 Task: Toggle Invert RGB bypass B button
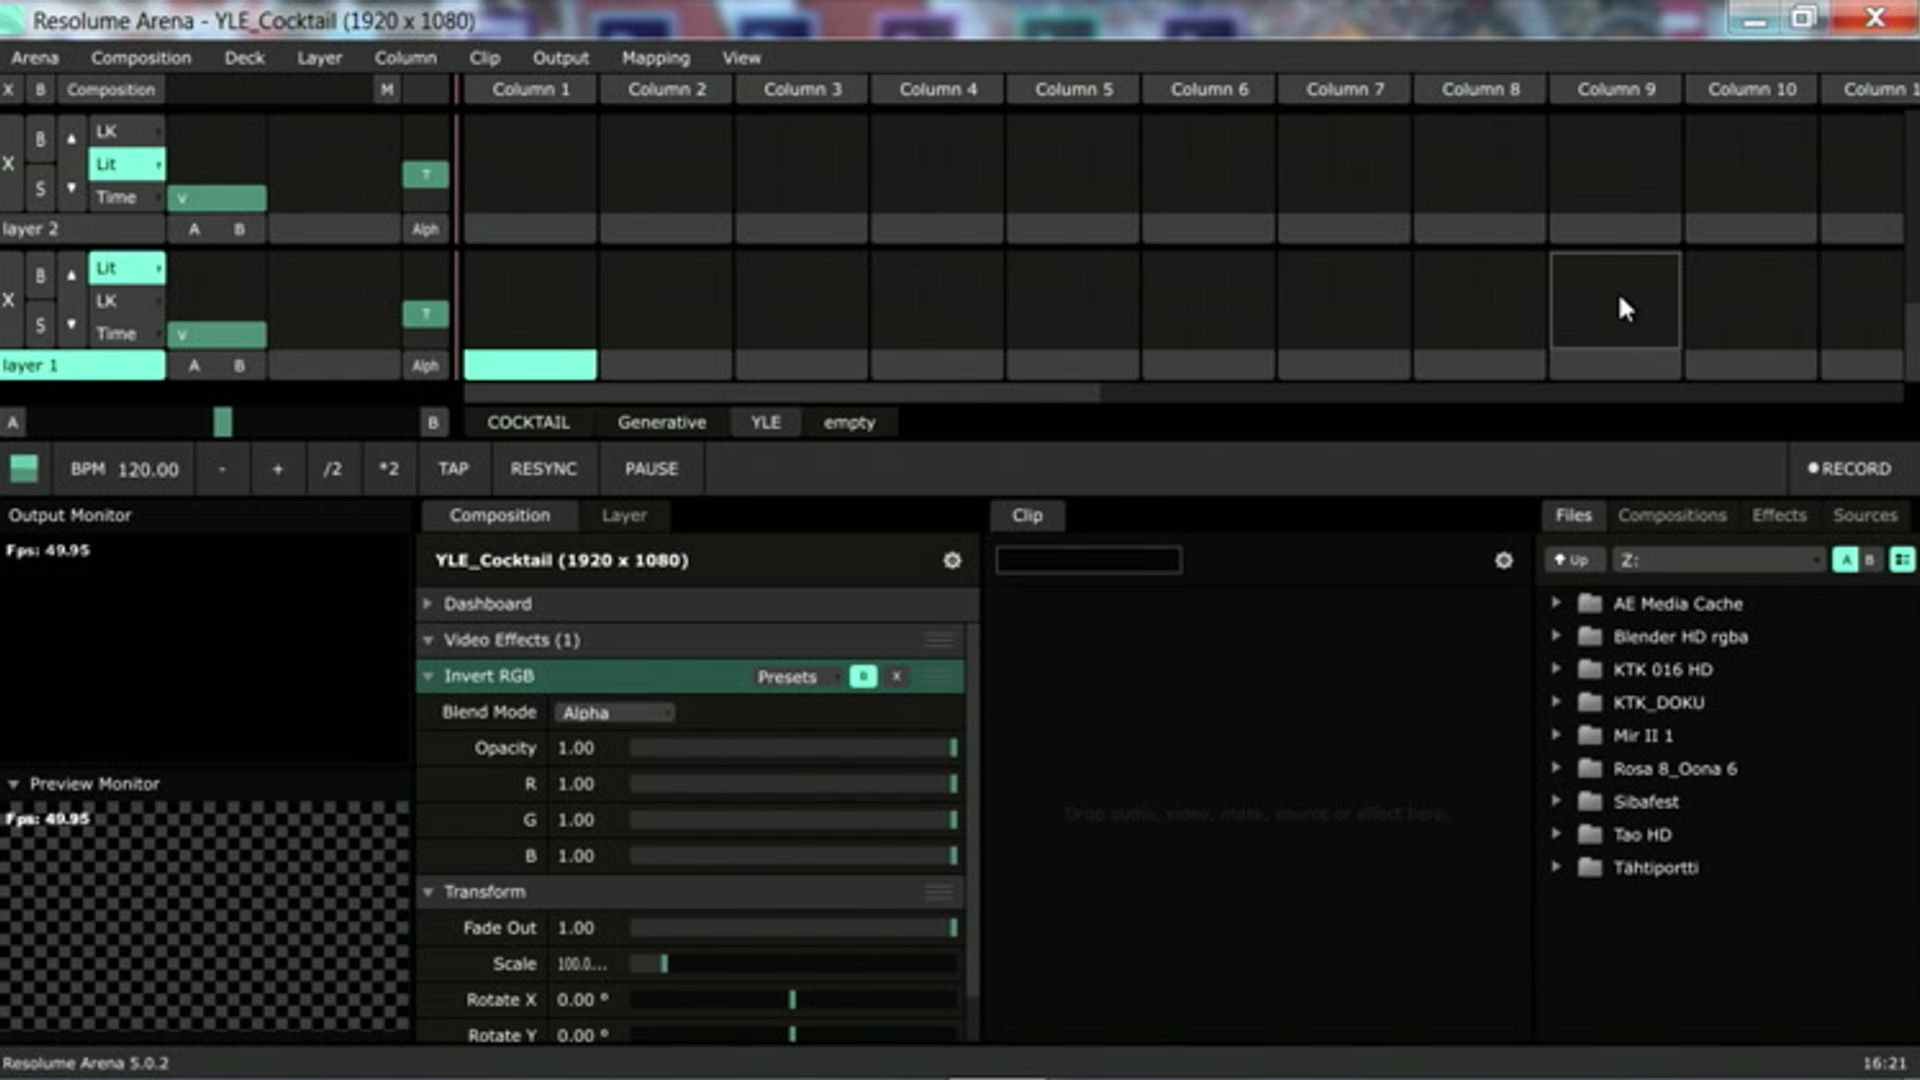pos(862,677)
